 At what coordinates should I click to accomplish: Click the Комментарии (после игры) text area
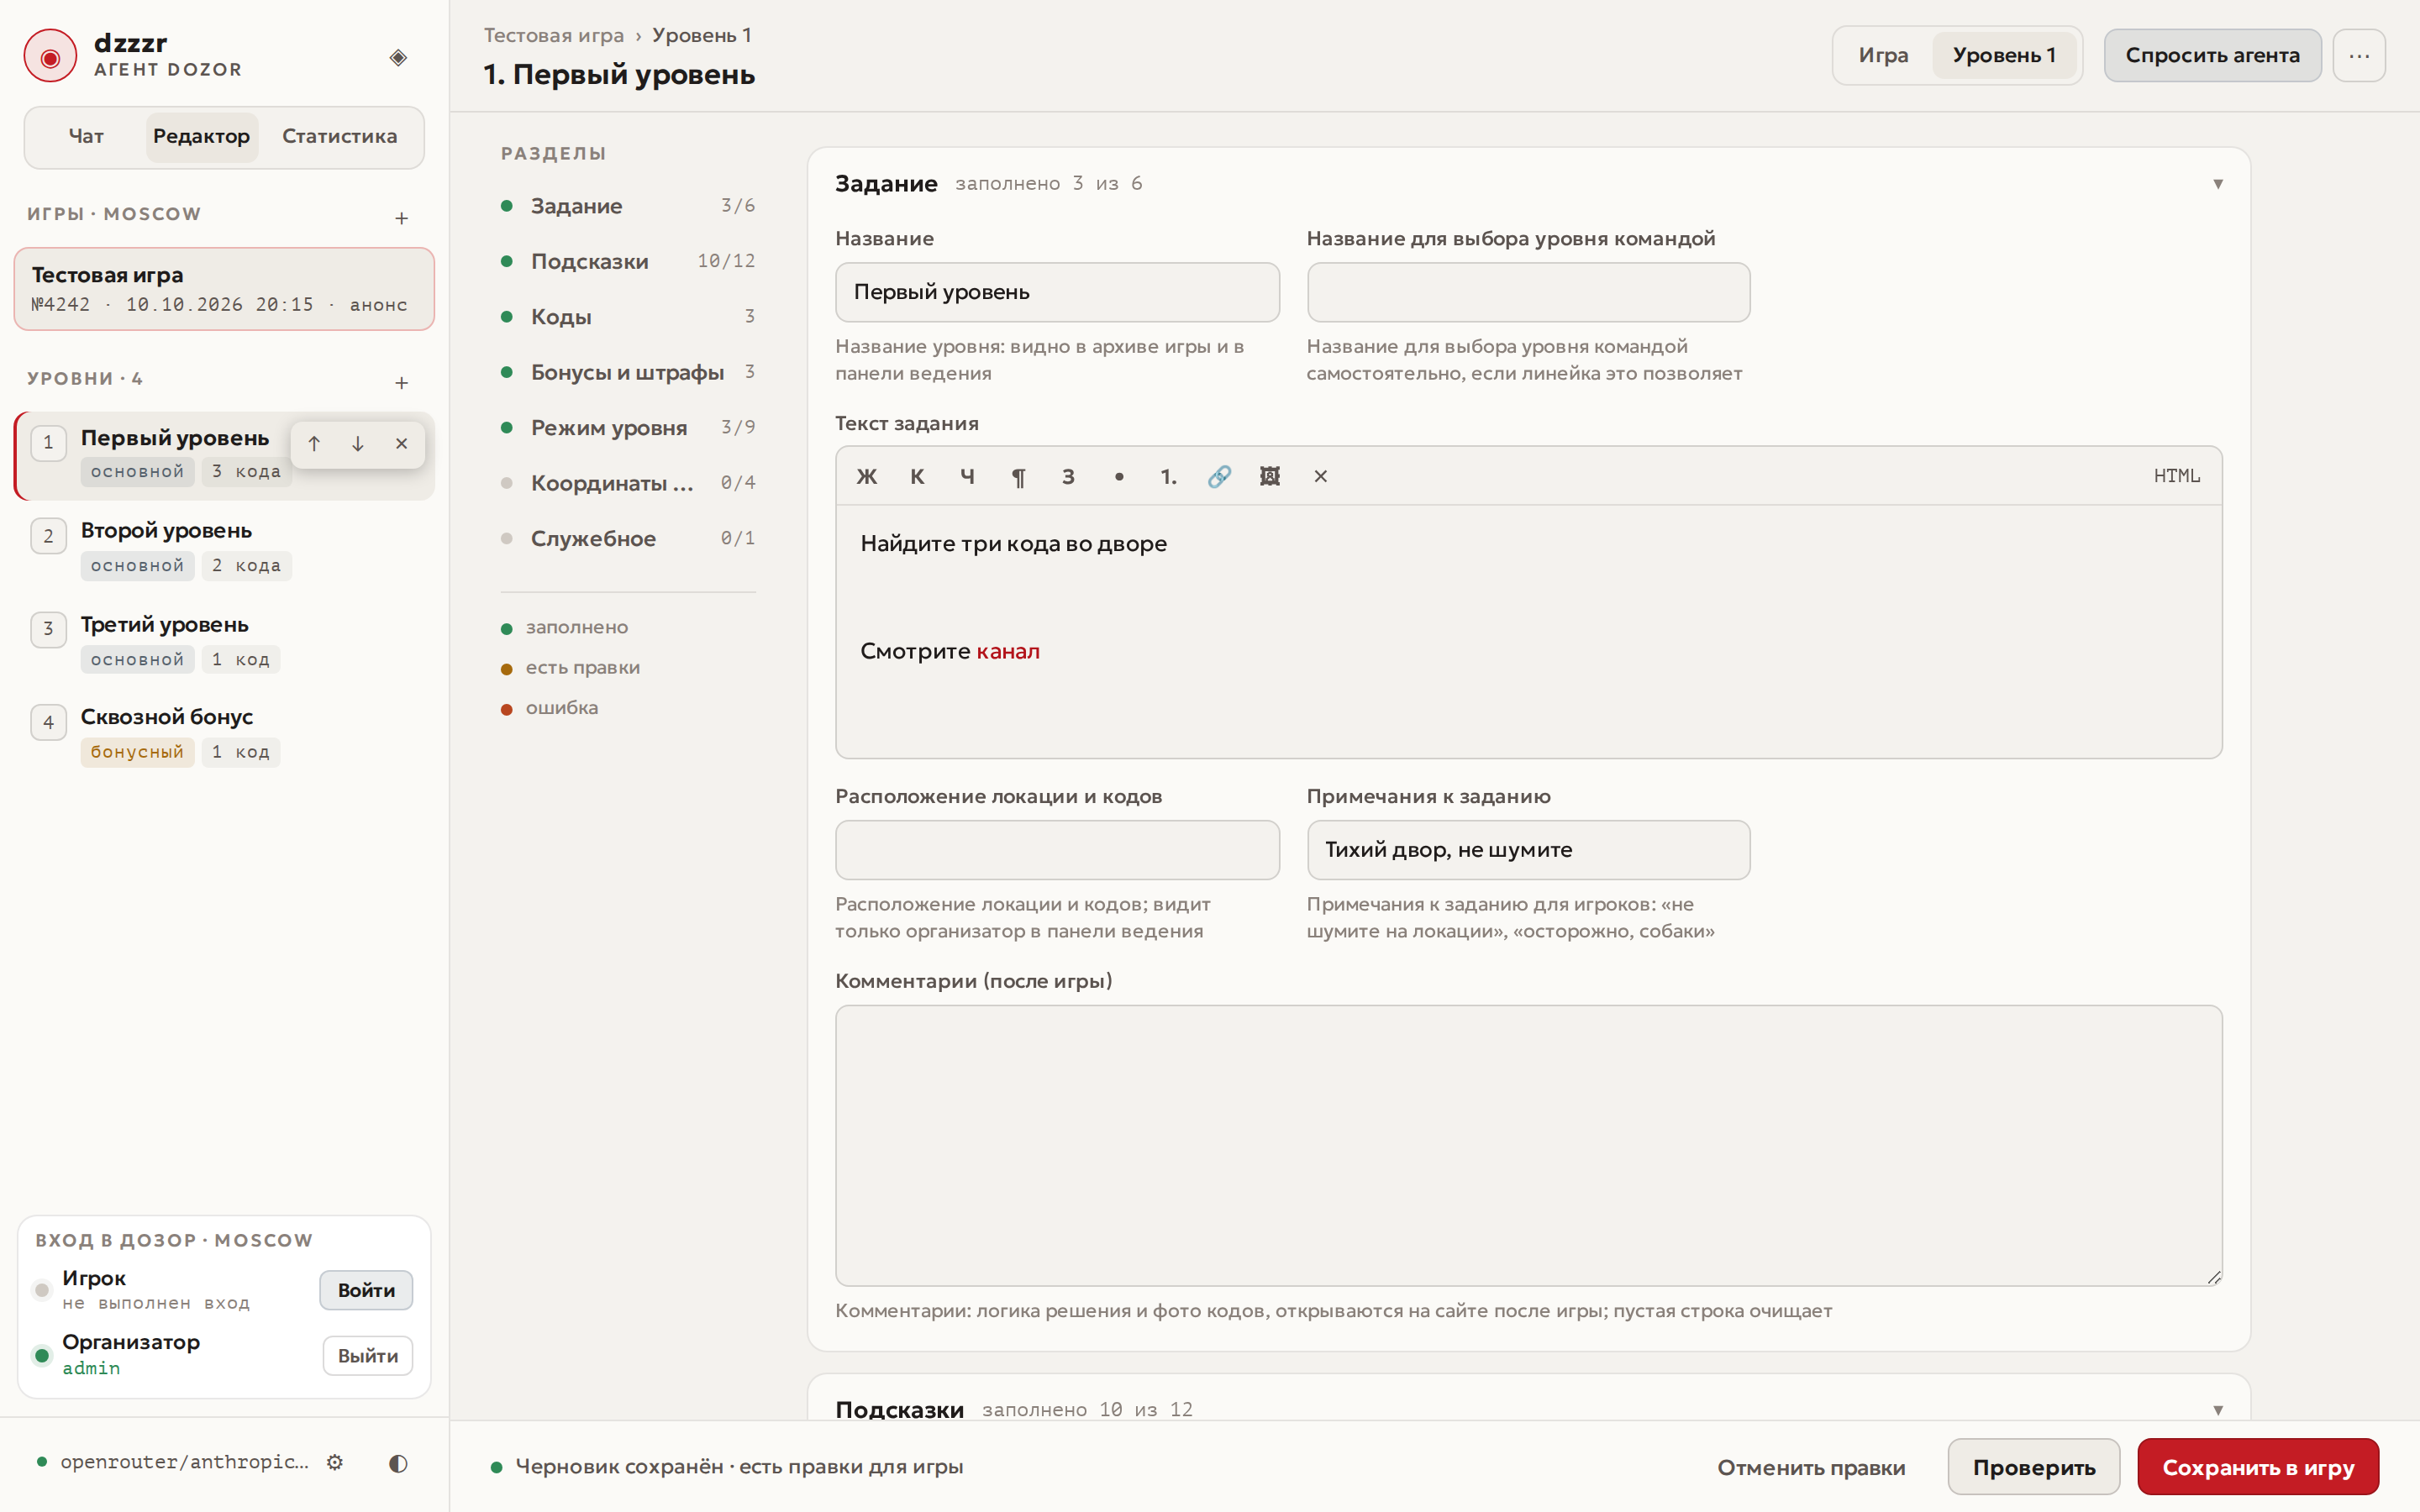pos(1528,1145)
